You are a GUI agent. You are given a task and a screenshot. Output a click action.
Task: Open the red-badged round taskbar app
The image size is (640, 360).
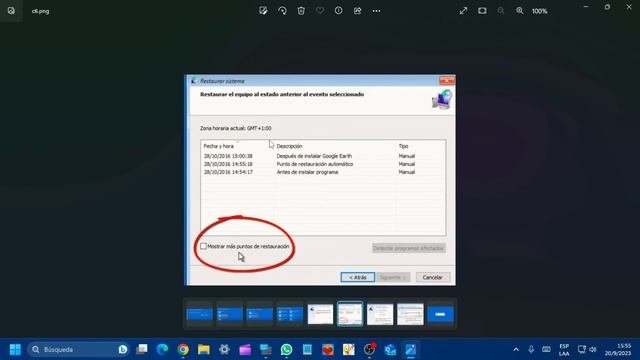tap(369, 349)
